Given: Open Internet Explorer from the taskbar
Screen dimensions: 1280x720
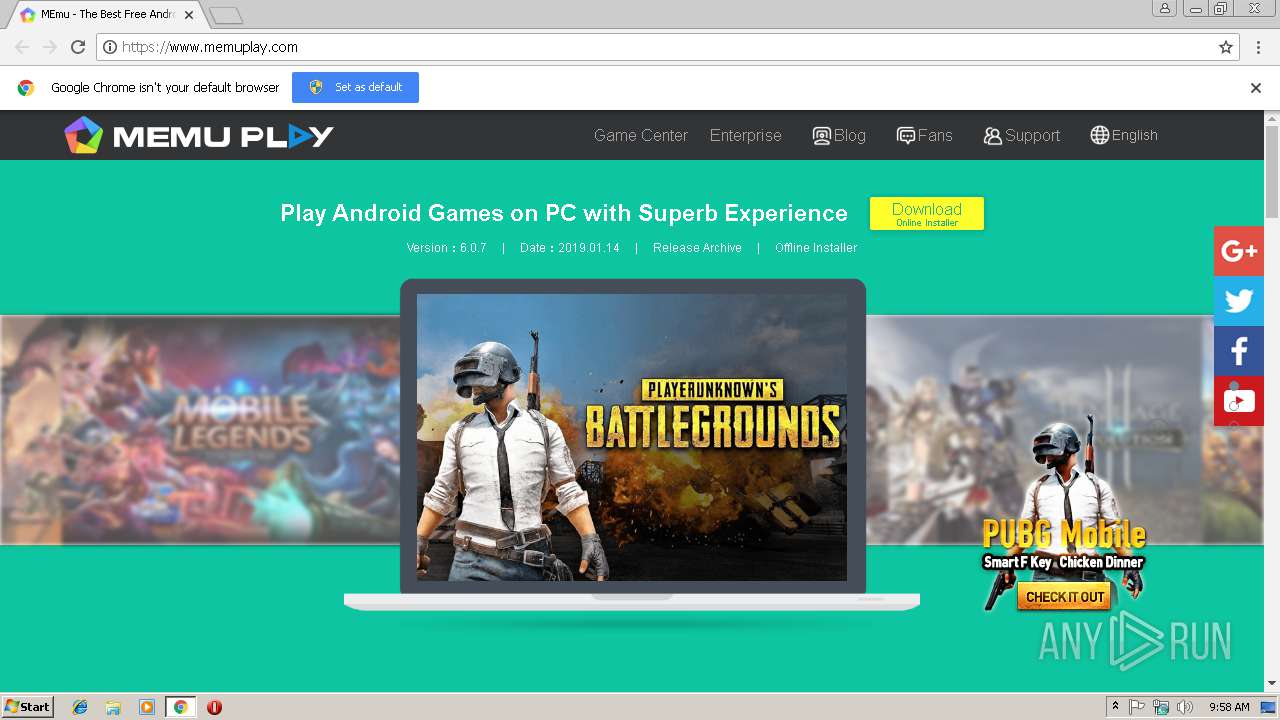Looking at the screenshot, I should pos(80,707).
